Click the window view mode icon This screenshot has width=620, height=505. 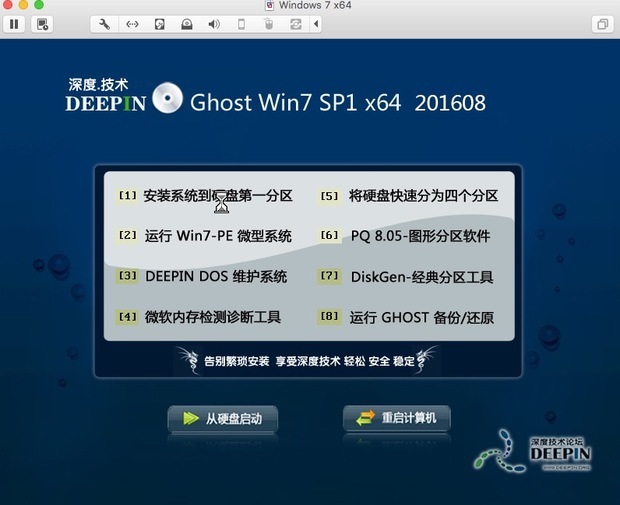click(x=603, y=25)
